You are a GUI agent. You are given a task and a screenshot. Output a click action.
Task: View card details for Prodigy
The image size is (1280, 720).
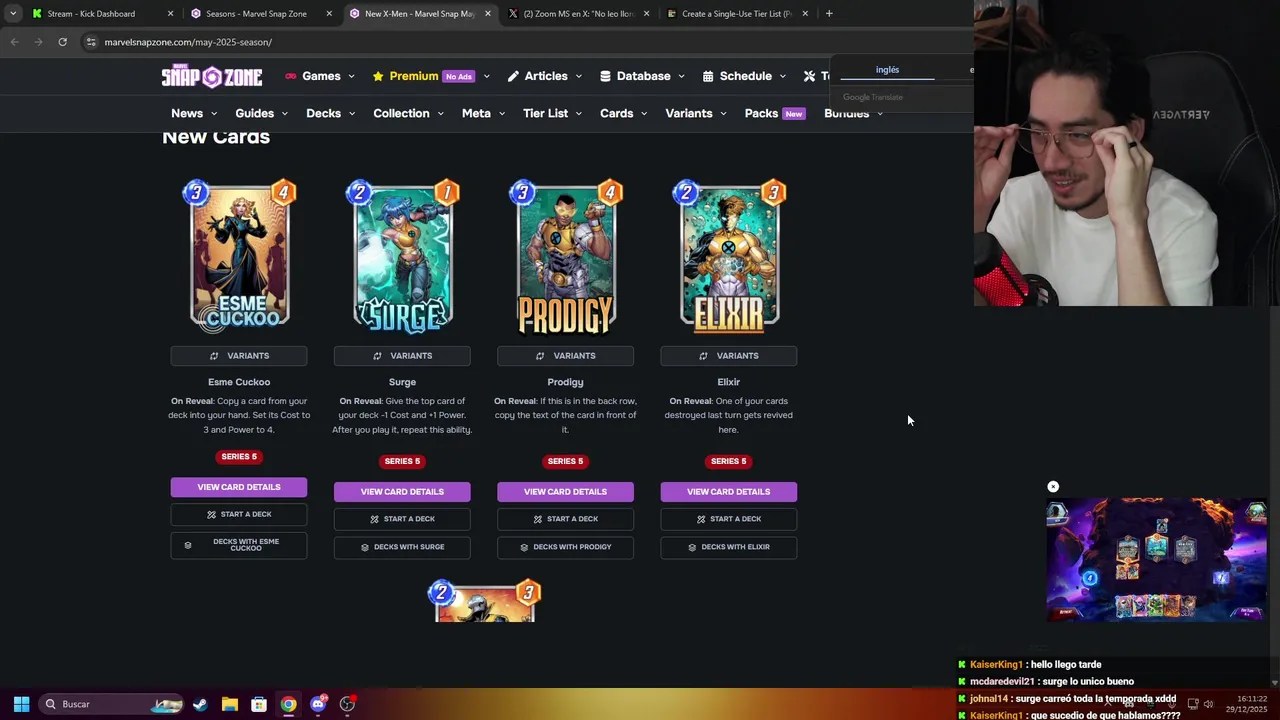[x=565, y=492]
